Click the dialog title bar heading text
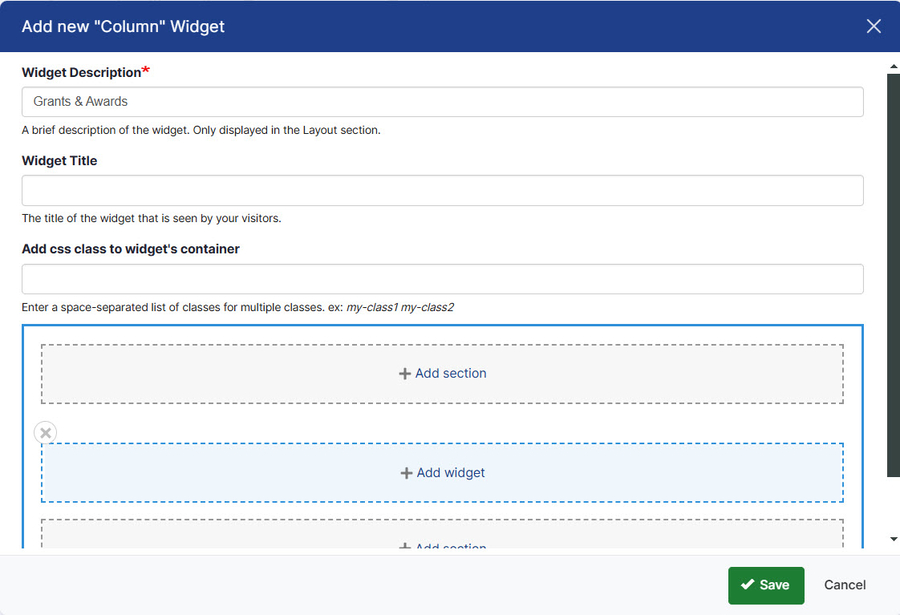Image resolution: width=900 pixels, height=615 pixels. click(x=123, y=26)
